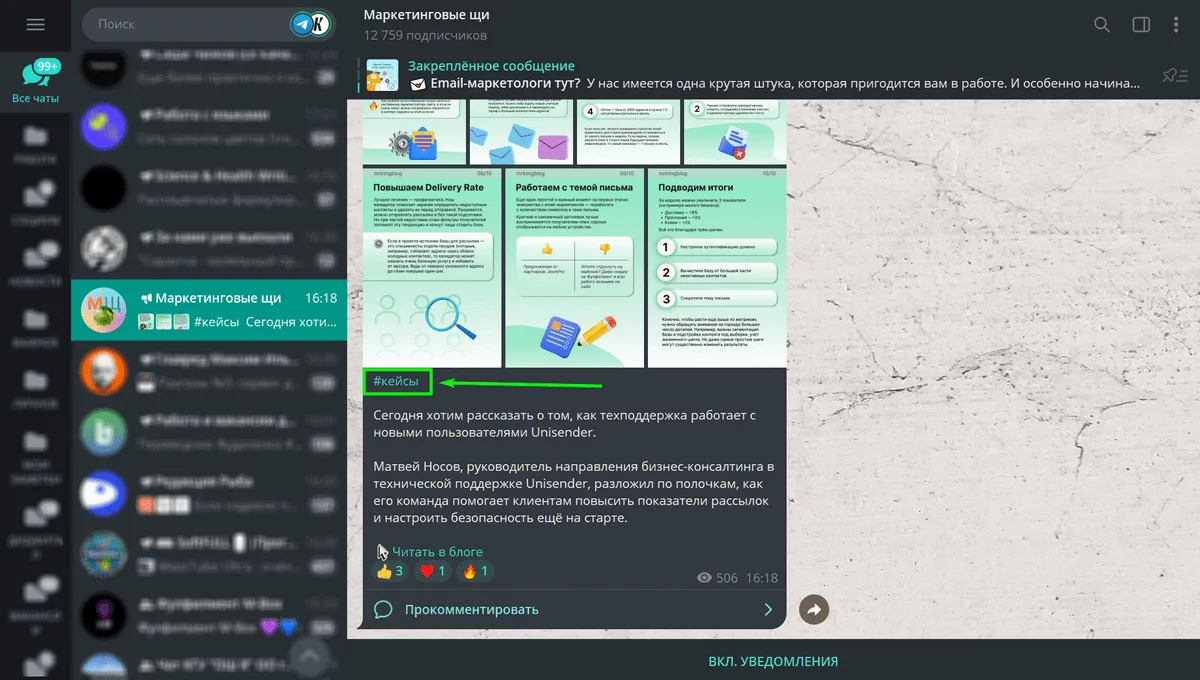Click the pinned message thumbnail image
The width and height of the screenshot is (1200, 680).
381,75
